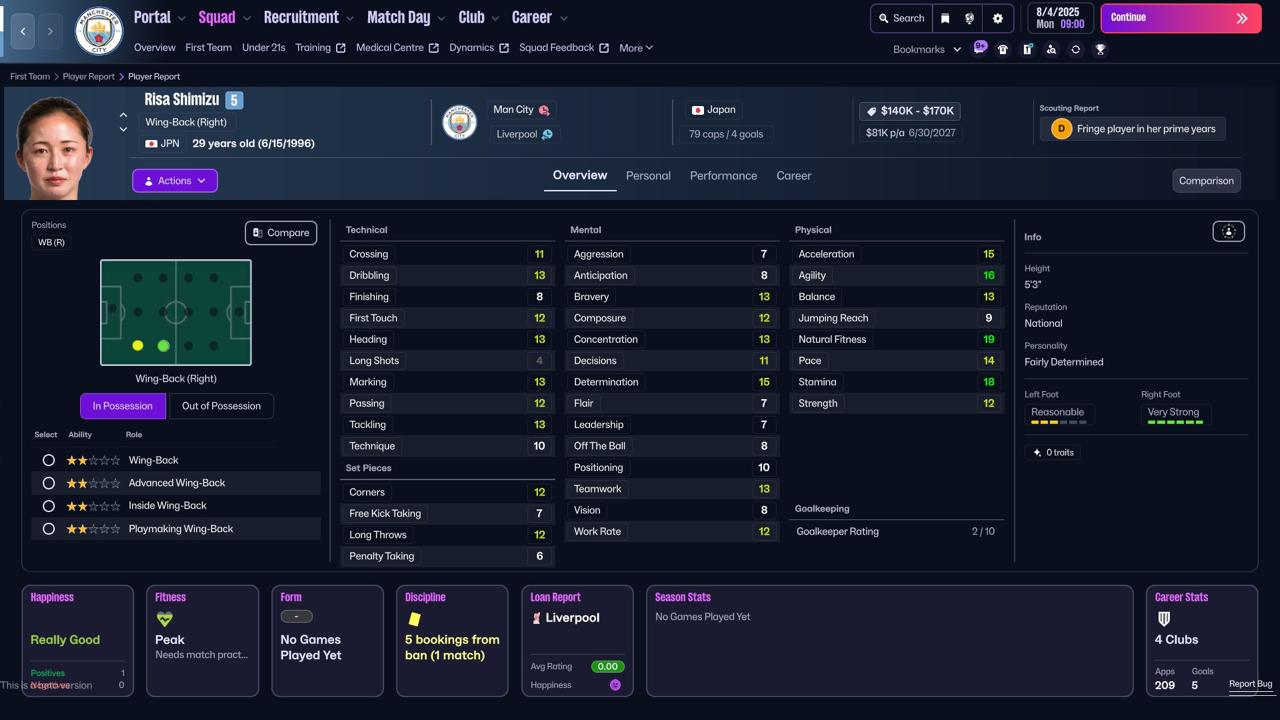Viewport: 1280px width, 720px height.
Task: Select the Playmaking Wing-Back radio button
Action: pos(48,529)
